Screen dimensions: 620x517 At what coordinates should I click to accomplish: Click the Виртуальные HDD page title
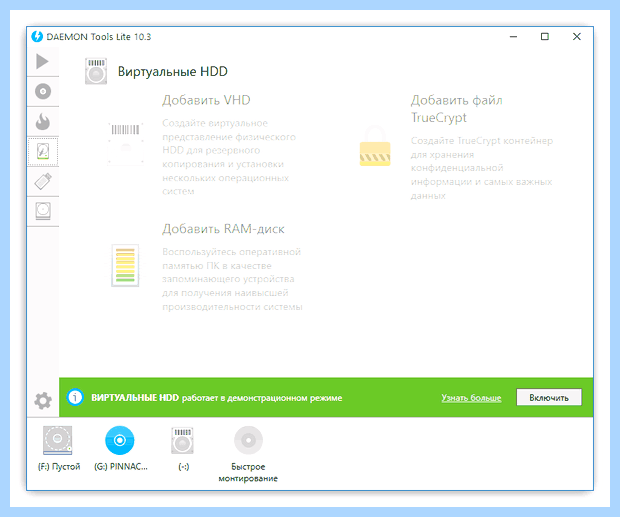[x=173, y=72]
